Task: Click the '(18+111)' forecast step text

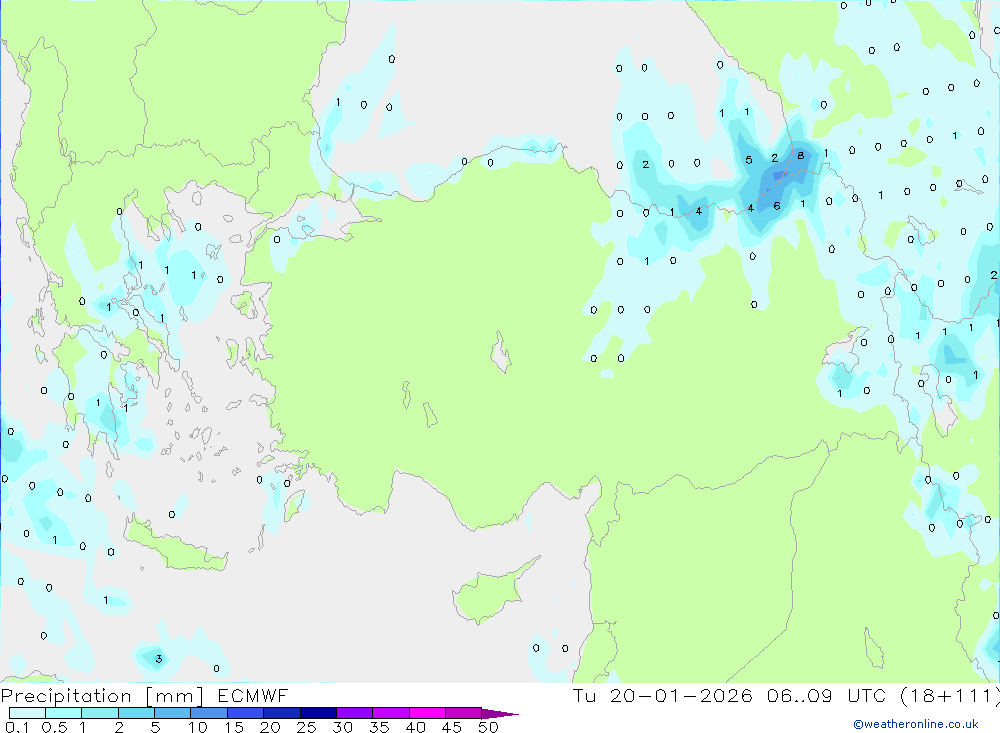Action: (x=949, y=696)
